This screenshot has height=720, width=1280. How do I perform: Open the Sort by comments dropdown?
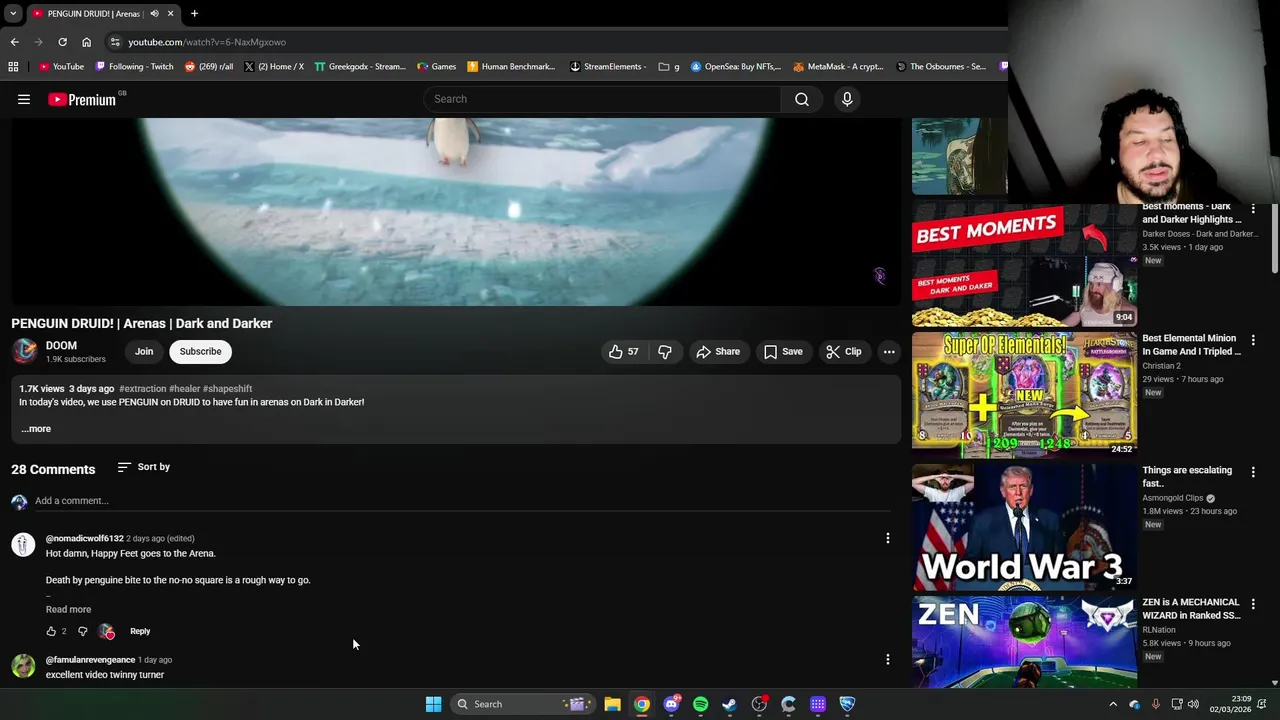(143, 467)
